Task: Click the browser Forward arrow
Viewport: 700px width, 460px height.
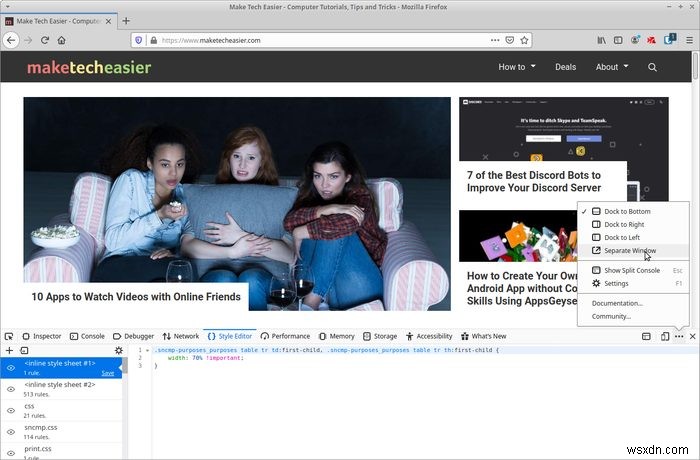Action: tap(28, 40)
